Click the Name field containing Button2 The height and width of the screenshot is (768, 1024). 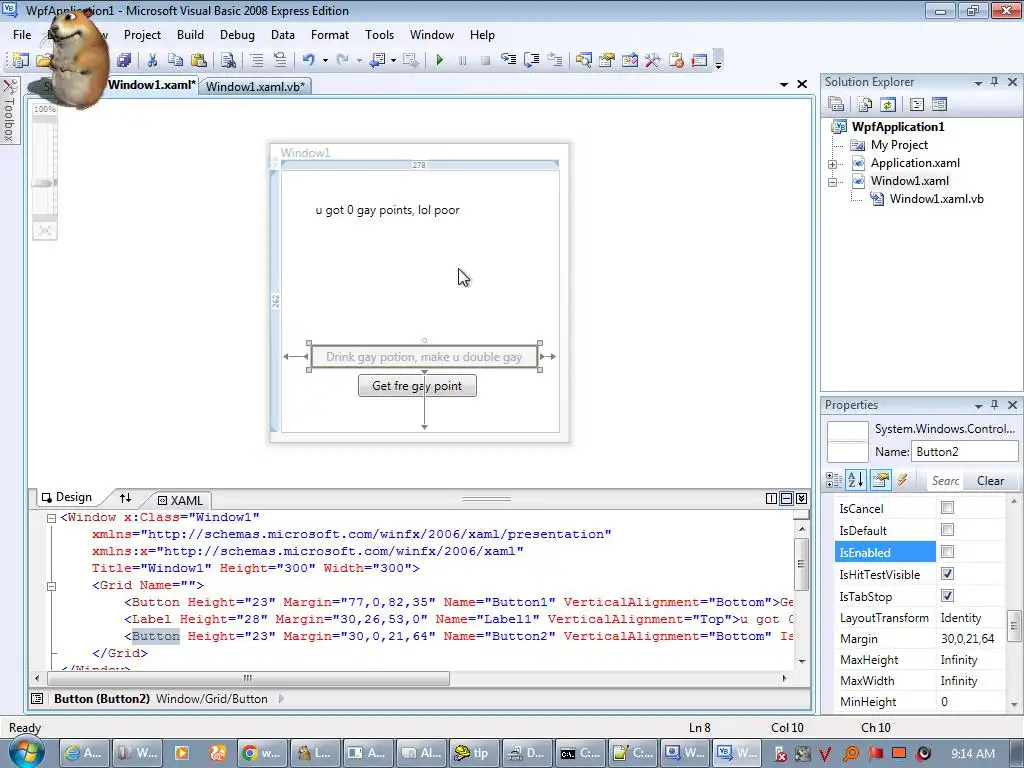[x=964, y=451]
